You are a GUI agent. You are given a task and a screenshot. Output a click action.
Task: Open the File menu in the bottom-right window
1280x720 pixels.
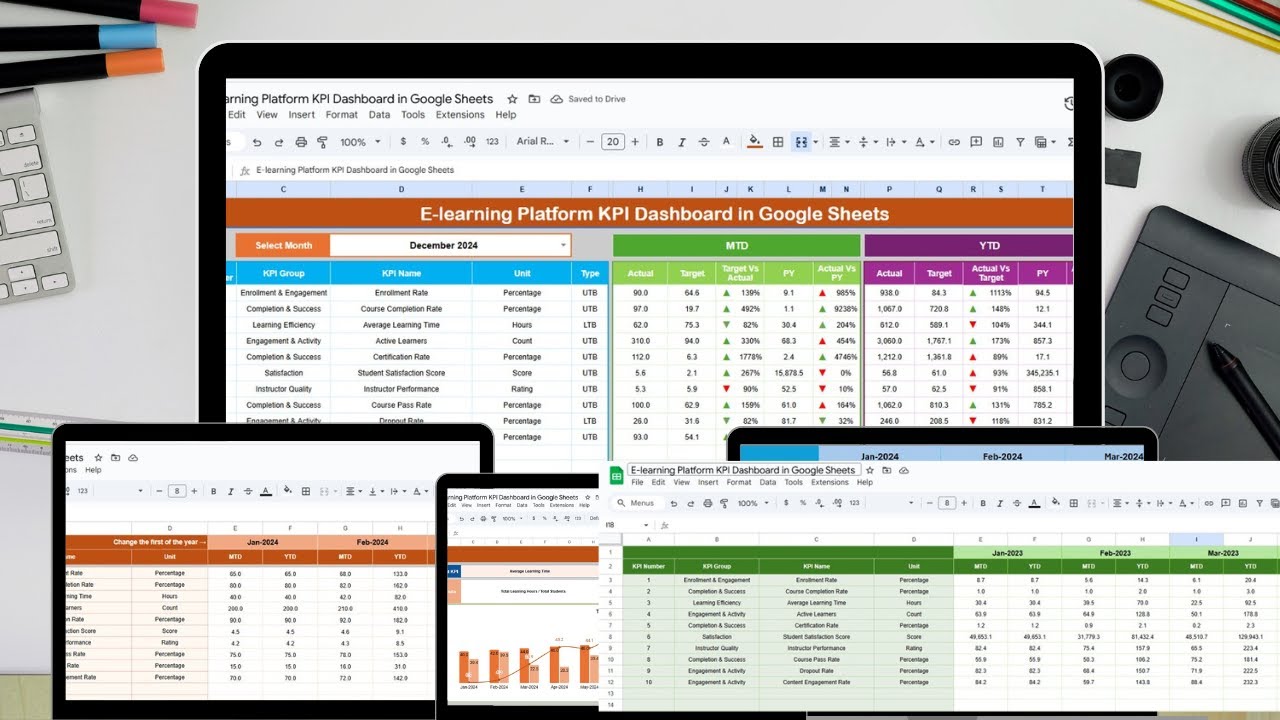point(637,483)
